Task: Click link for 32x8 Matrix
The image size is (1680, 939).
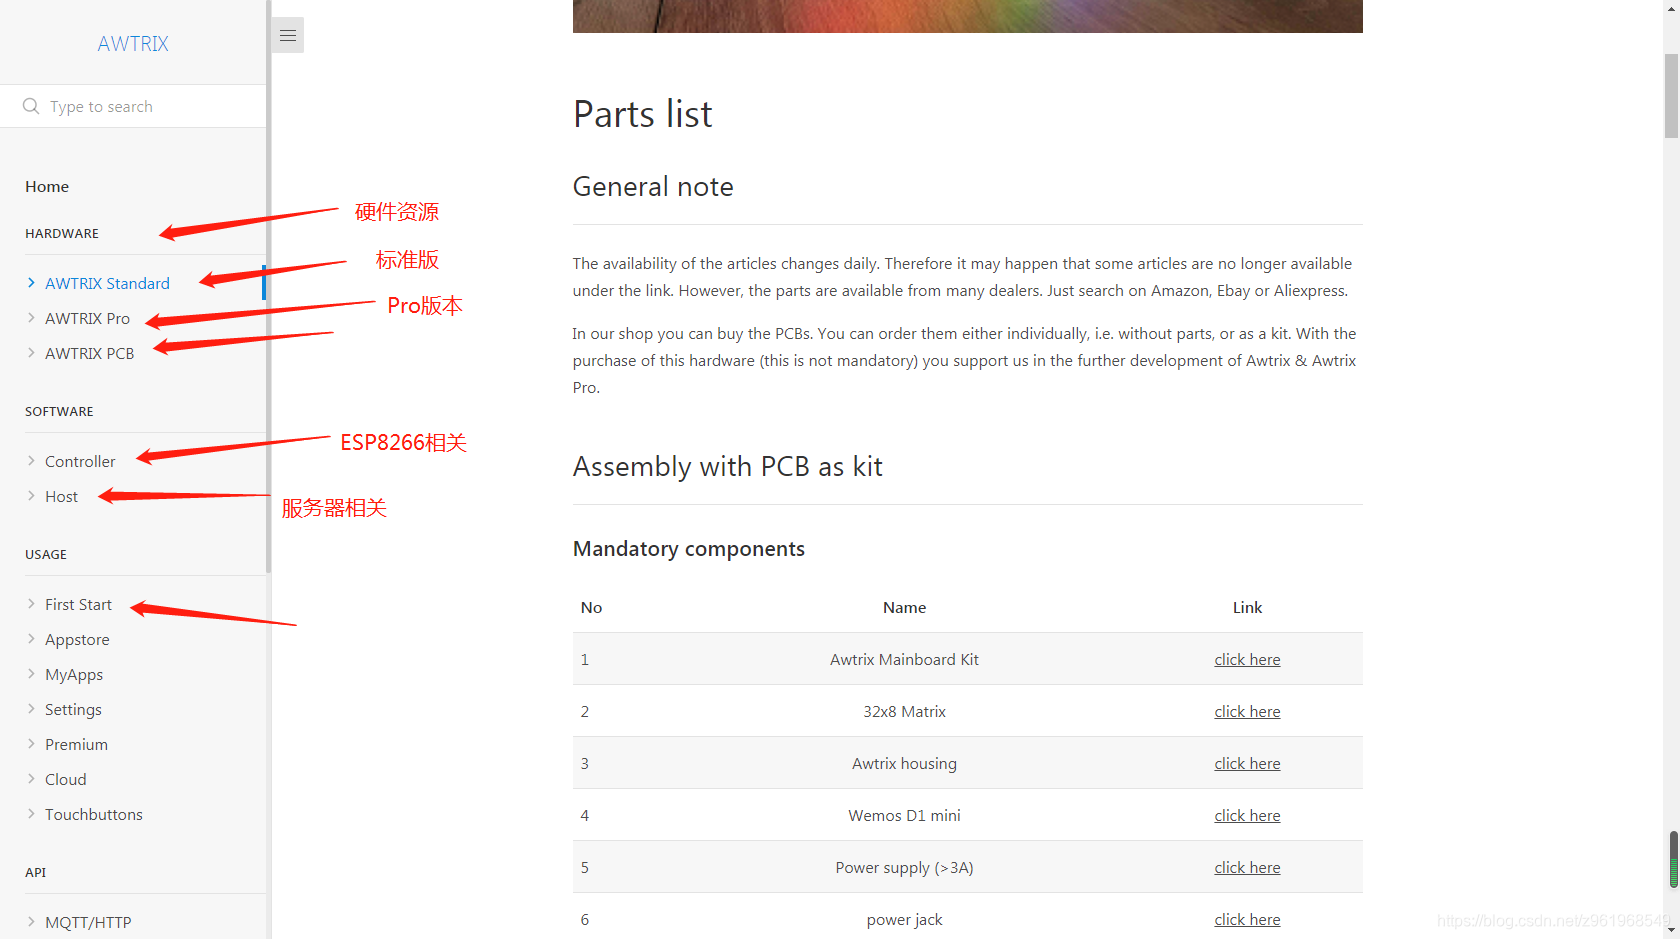Action: click(x=1247, y=711)
